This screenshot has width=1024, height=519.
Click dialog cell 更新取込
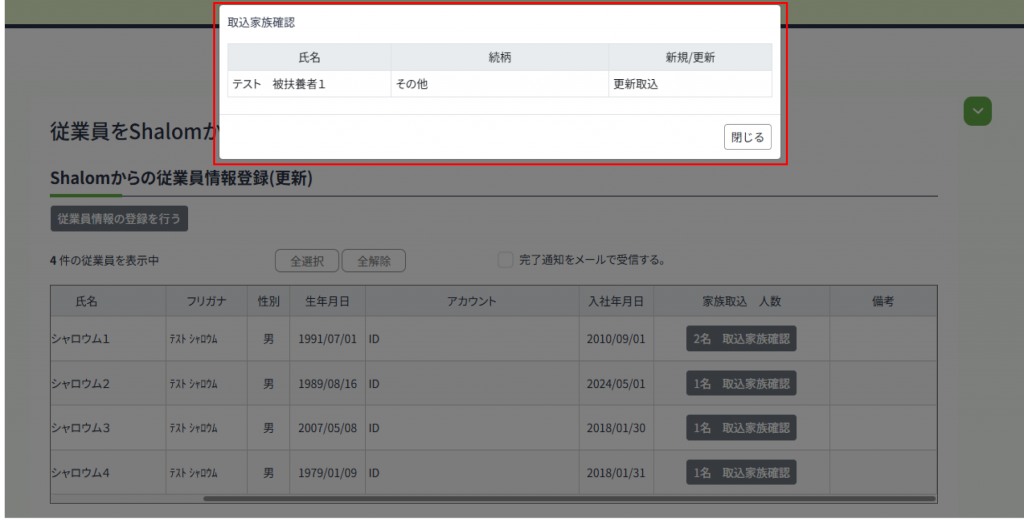click(x=690, y=84)
